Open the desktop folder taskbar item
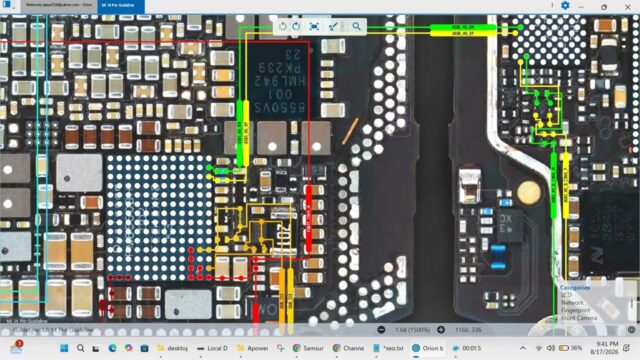Screen dimensions: 640x360 (x=172, y=348)
